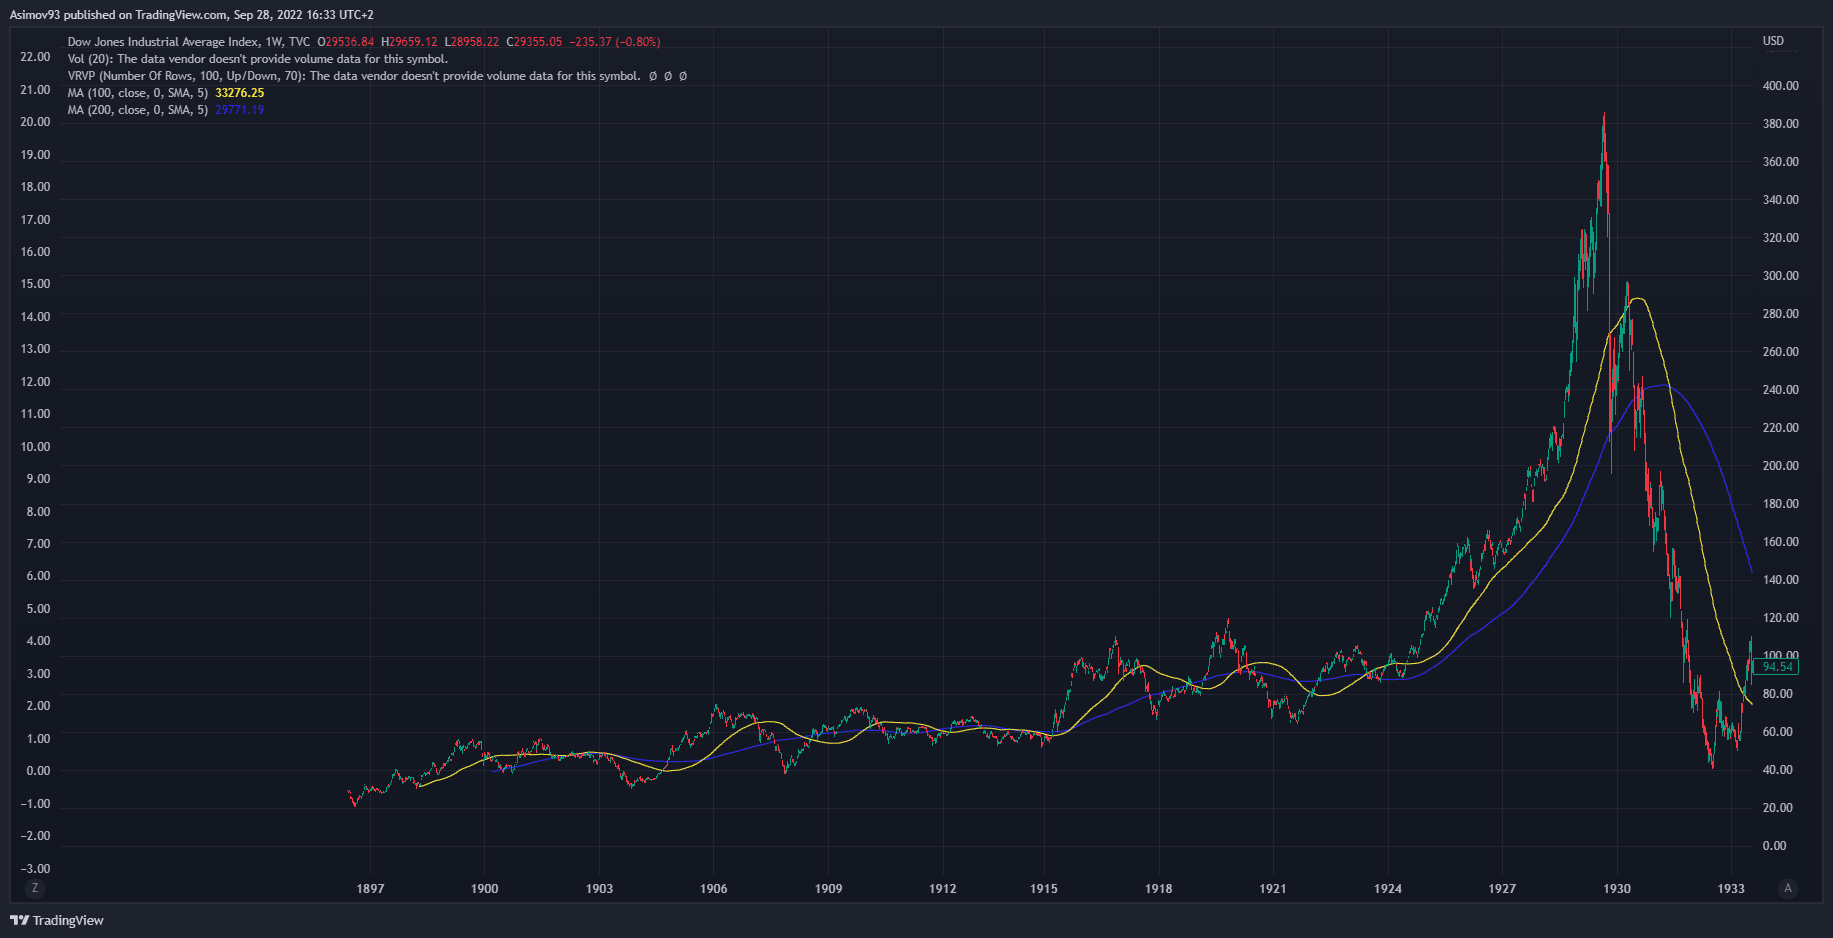1833x938 pixels.
Task: Click the green 94.54 current price label
Action: pyautogui.click(x=1776, y=667)
